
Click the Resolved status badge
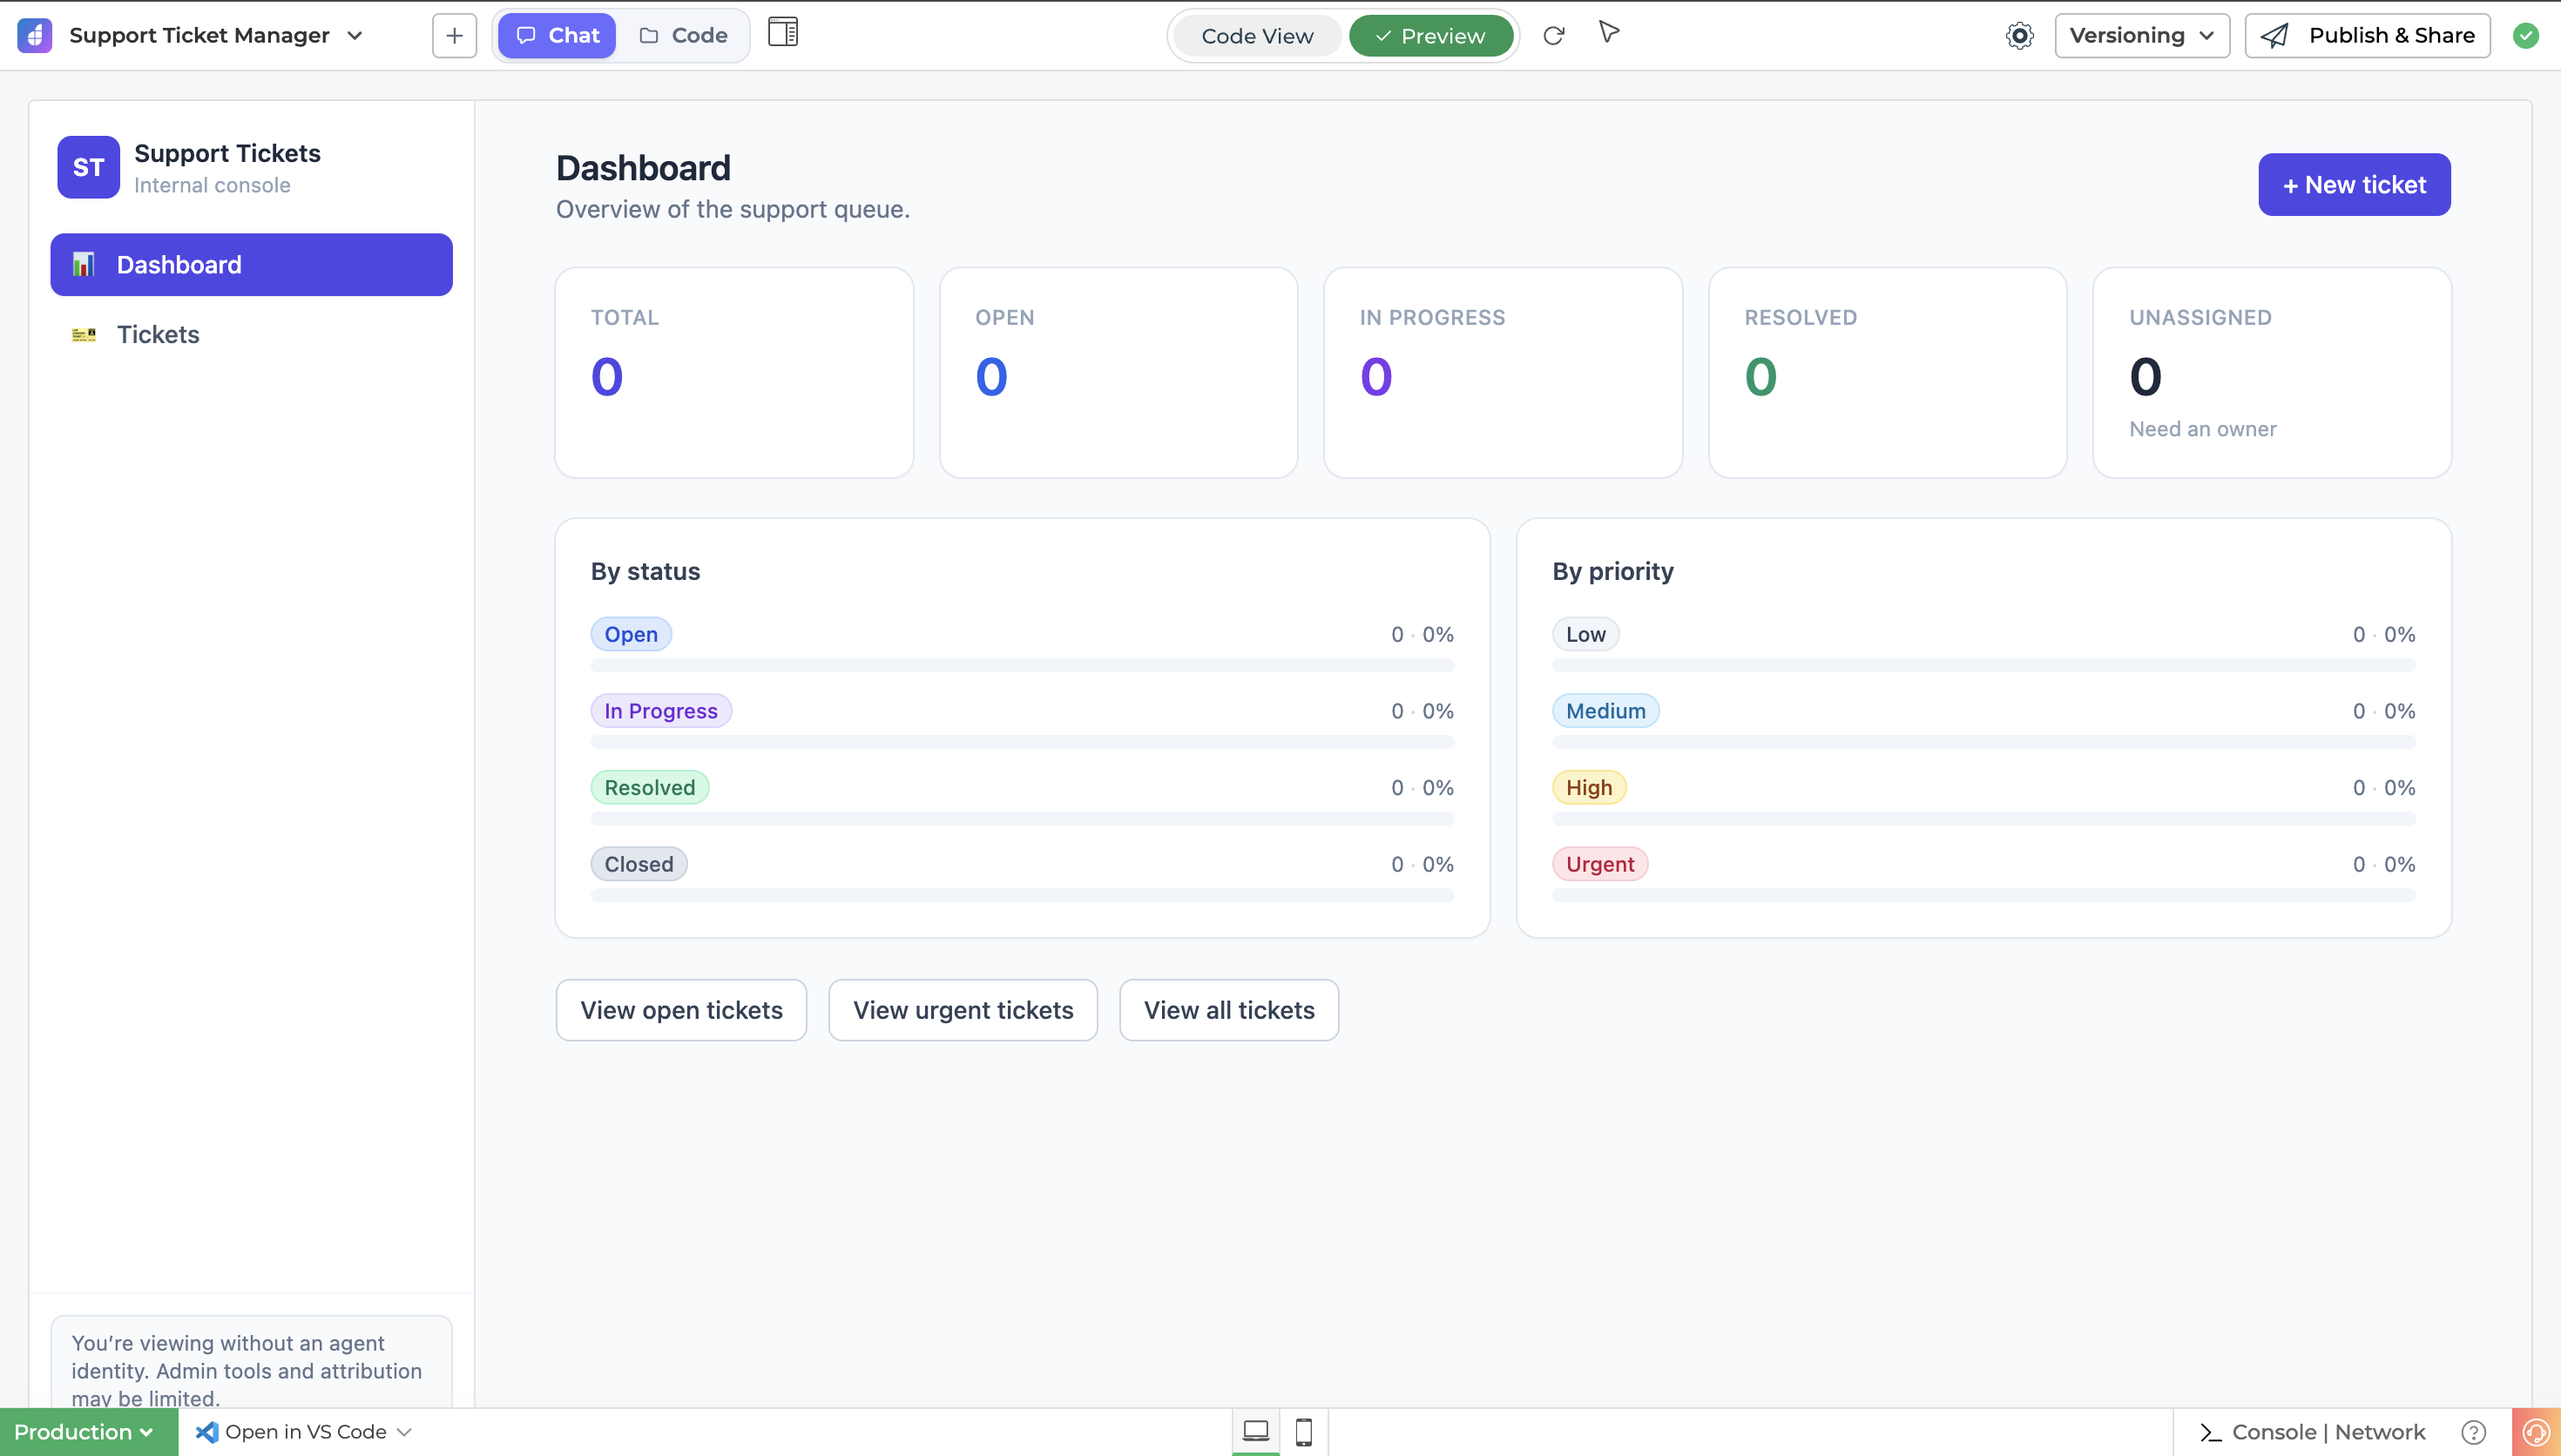(650, 788)
